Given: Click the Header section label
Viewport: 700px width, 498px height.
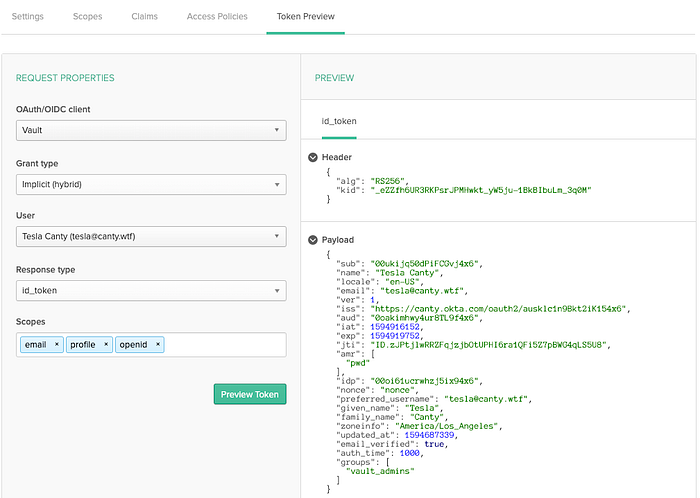Looking at the screenshot, I should click(337, 157).
